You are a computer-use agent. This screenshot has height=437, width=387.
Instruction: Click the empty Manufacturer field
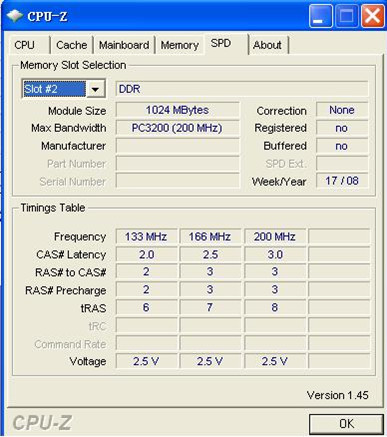177,146
